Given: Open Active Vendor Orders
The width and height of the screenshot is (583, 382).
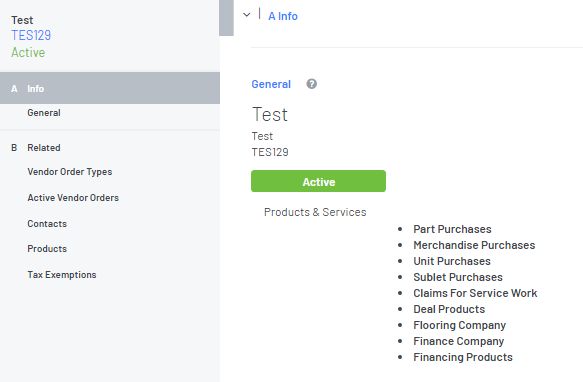Looking at the screenshot, I should (73, 198).
